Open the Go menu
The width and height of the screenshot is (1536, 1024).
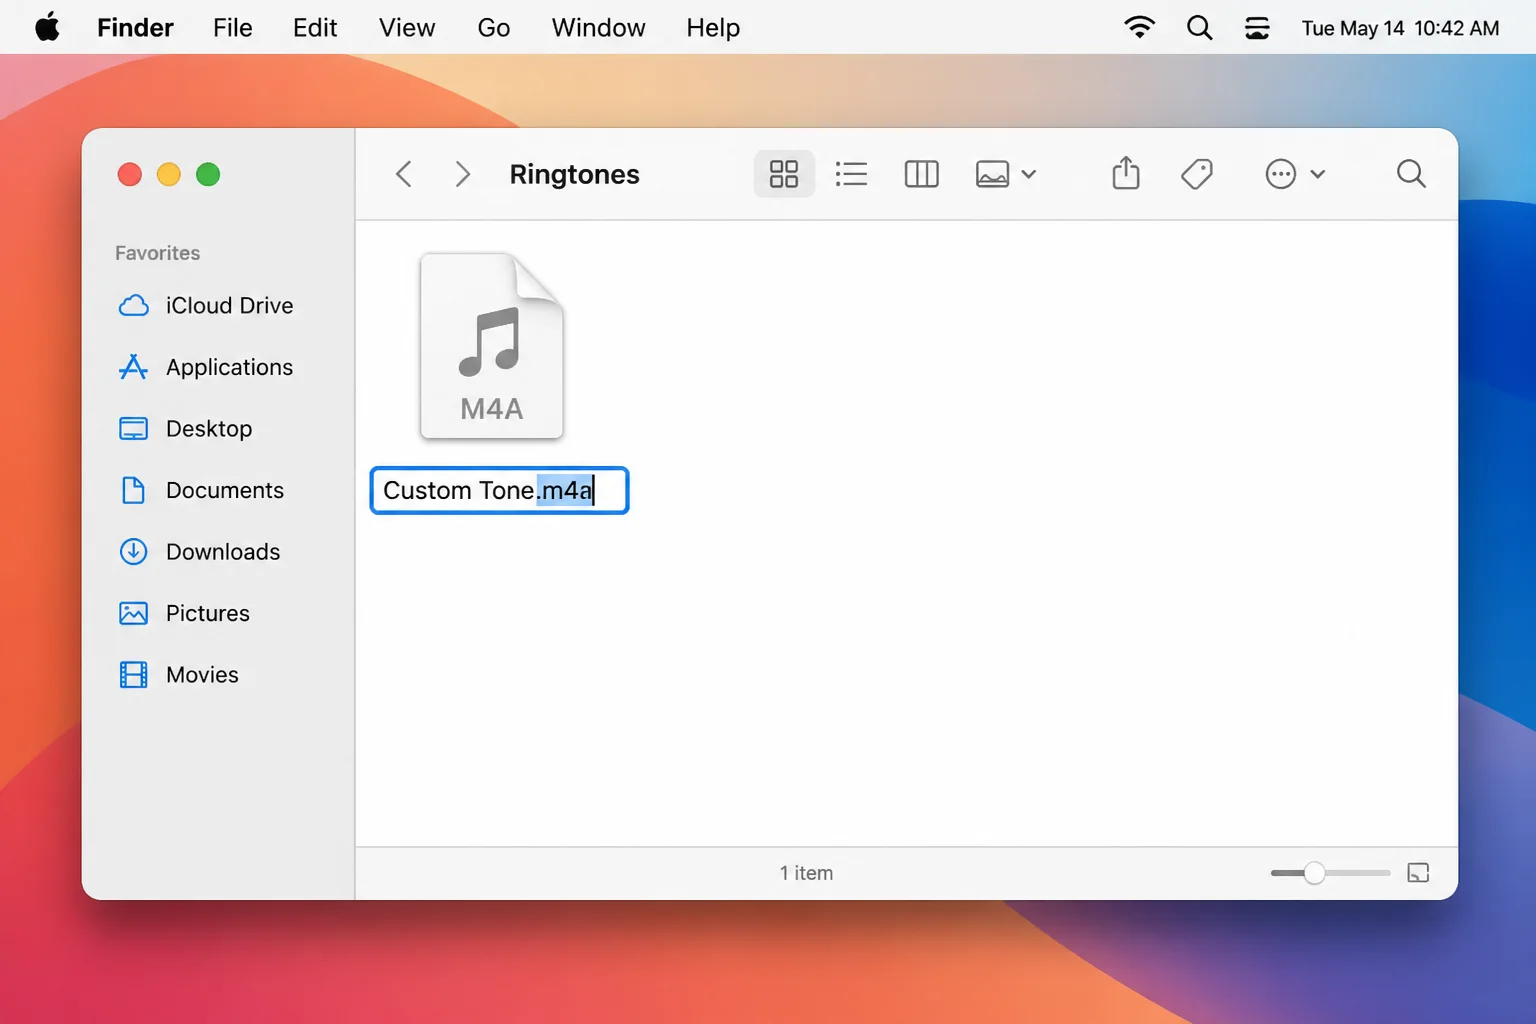tap(494, 27)
